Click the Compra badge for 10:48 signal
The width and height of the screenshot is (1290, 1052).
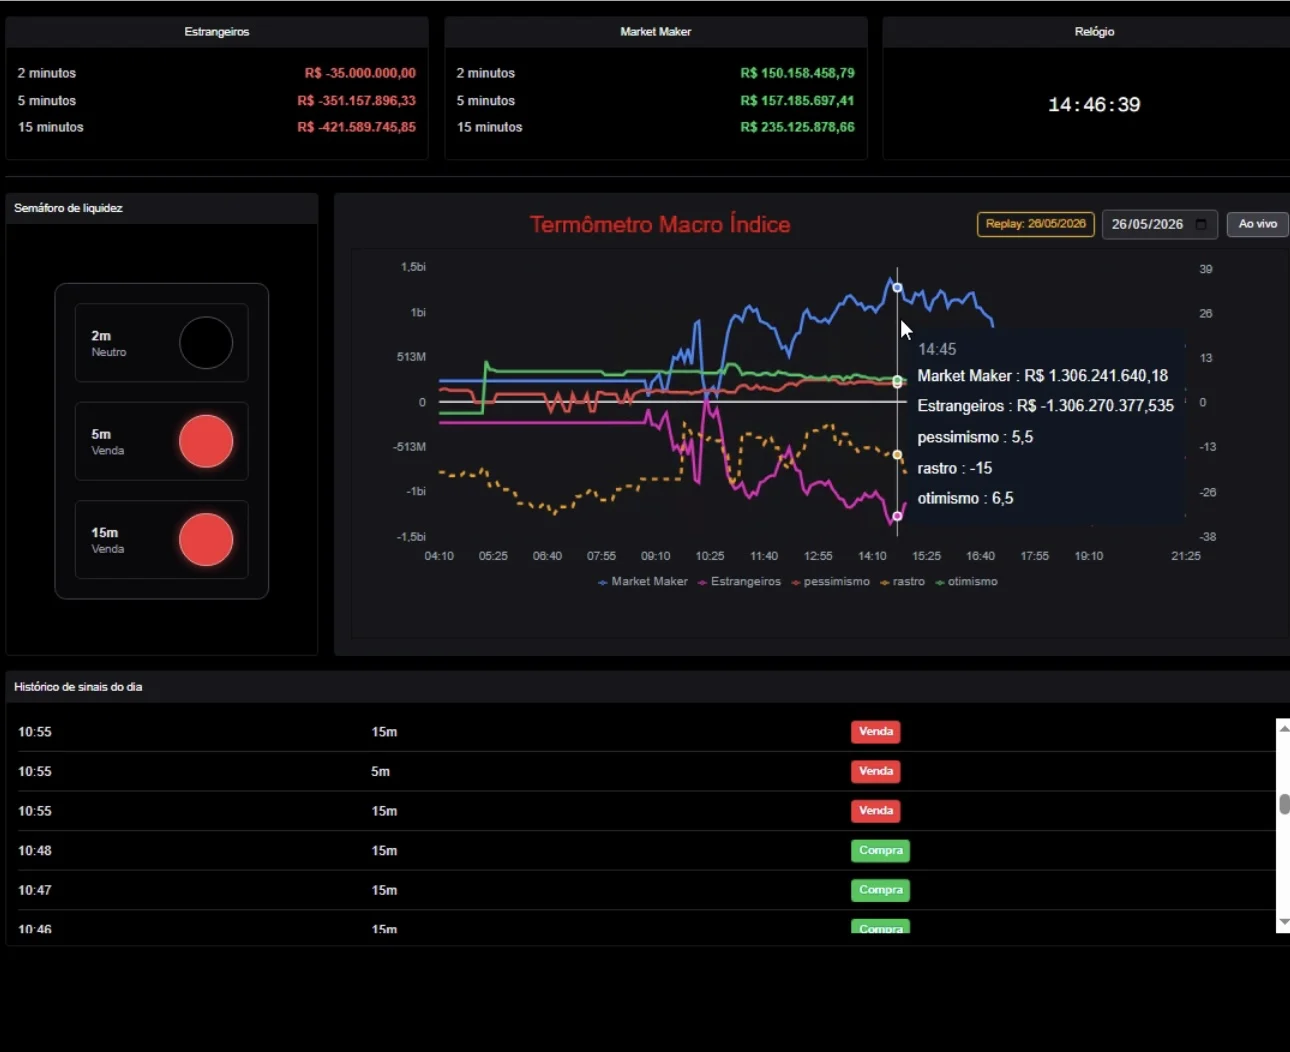point(881,851)
